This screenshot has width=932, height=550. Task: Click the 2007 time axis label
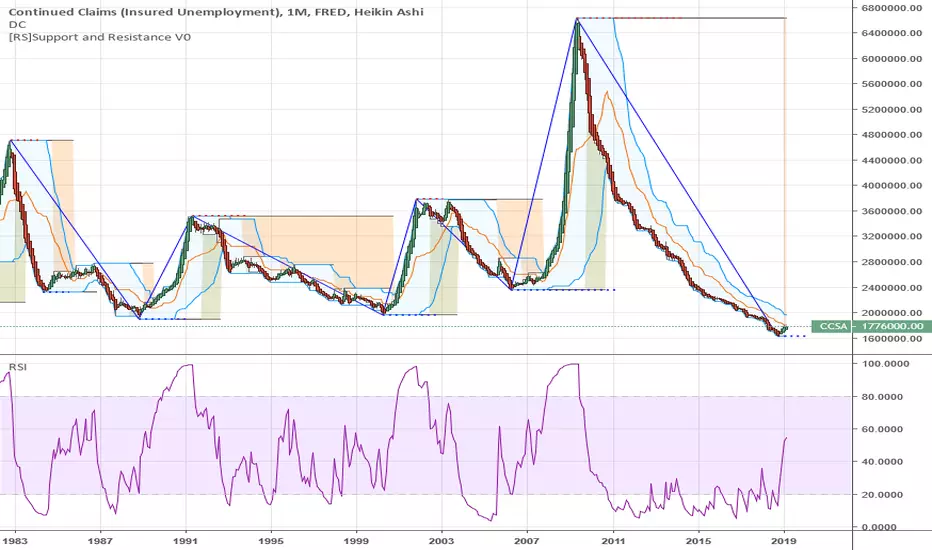point(527,540)
